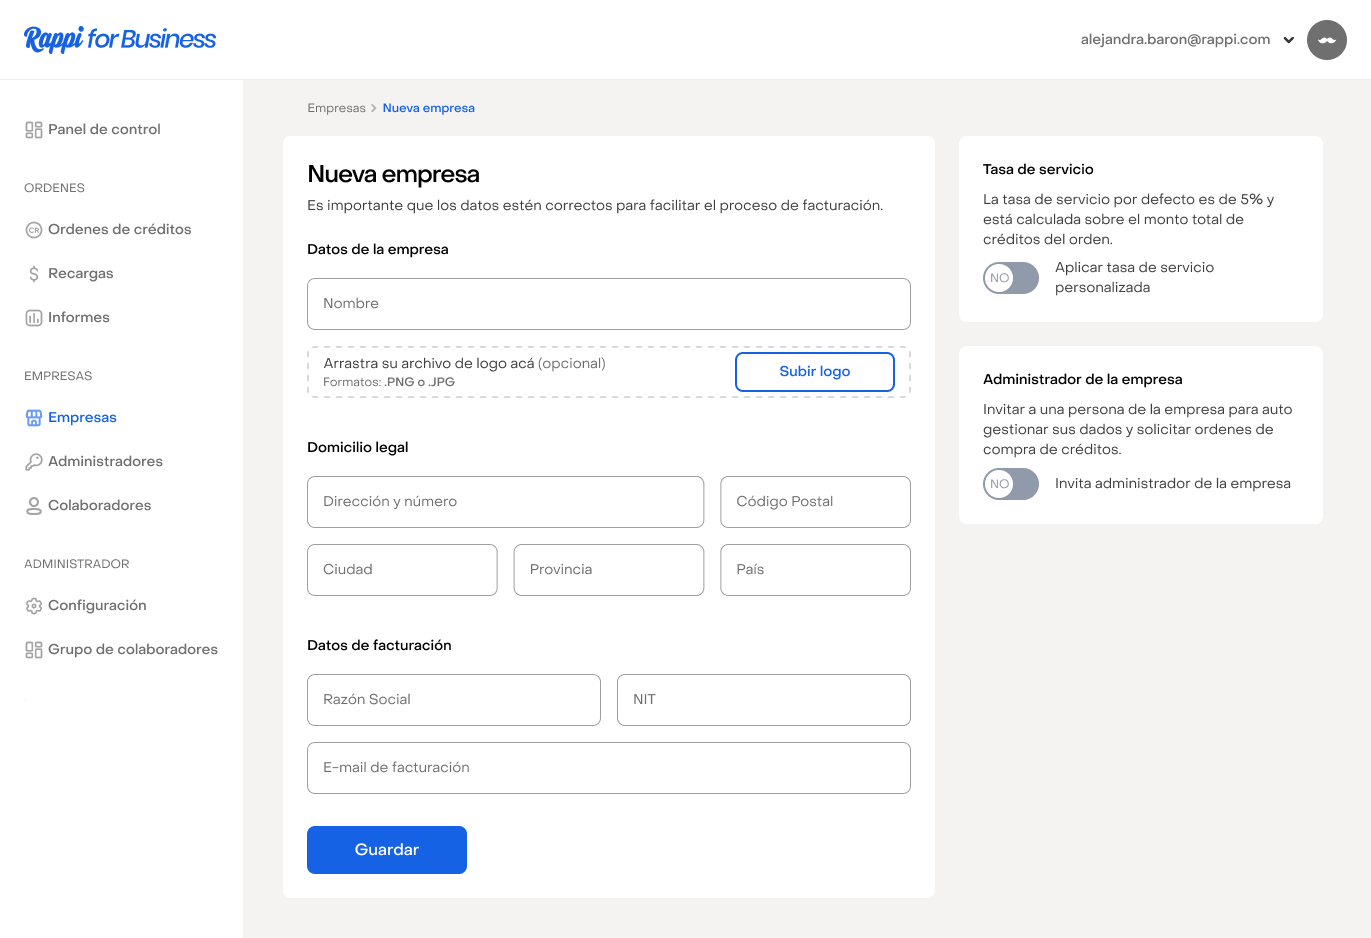Go to Empresas in the breadcrumb
1371x938 pixels.
(336, 108)
